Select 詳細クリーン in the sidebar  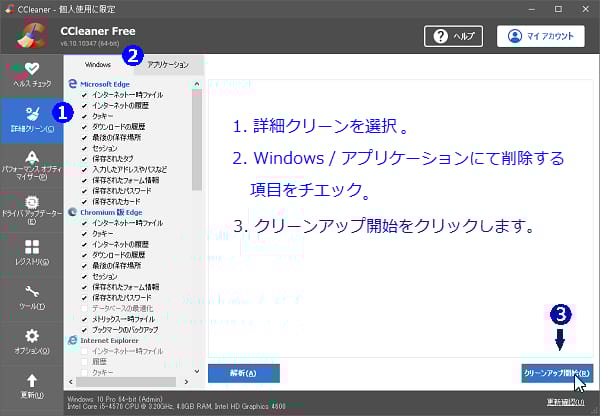[32, 121]
